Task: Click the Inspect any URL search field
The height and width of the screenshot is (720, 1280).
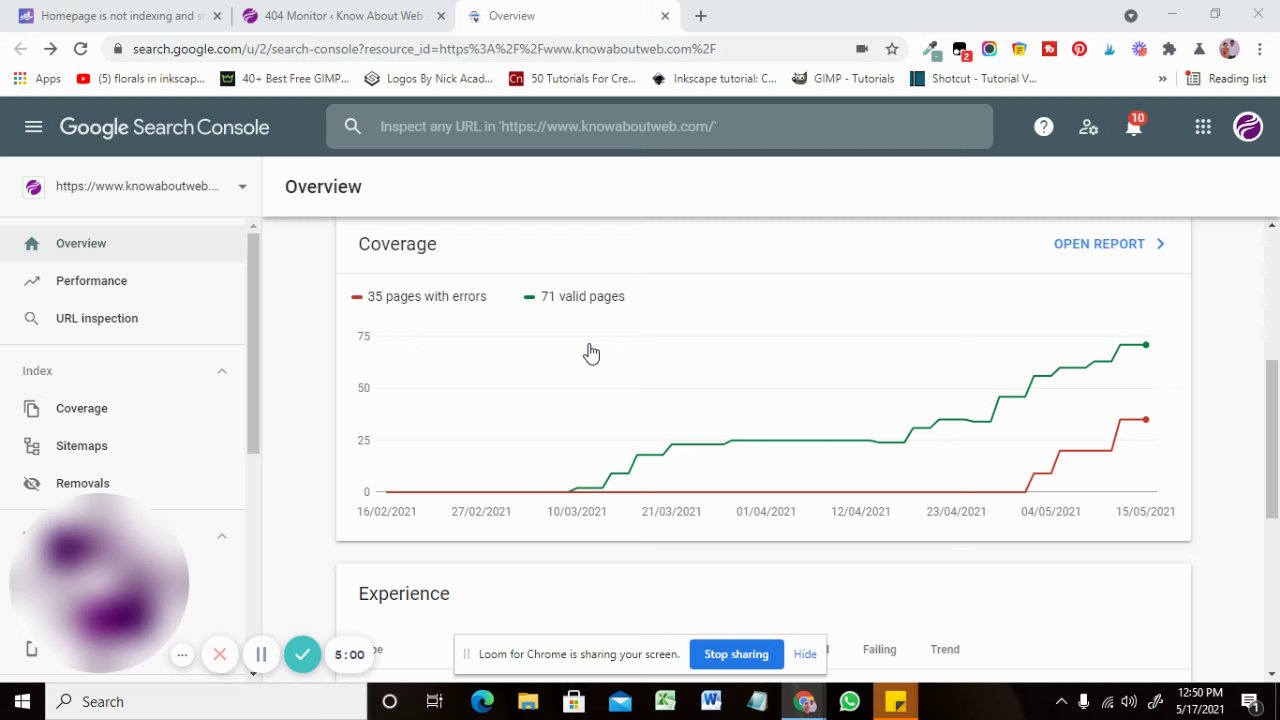Action: (659, 126)
